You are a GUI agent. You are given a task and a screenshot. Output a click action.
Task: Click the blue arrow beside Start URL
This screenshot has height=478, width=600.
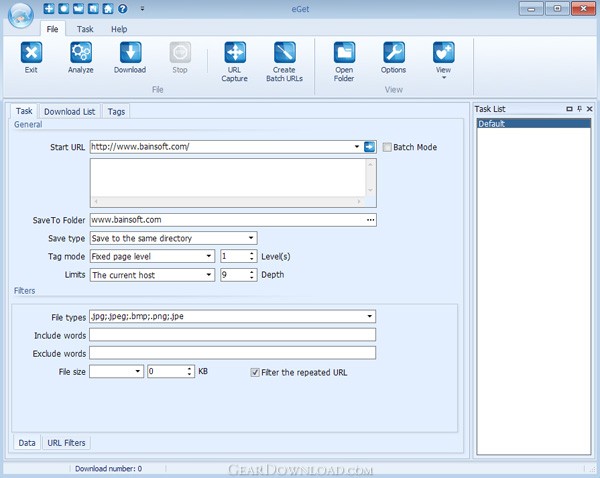[x=369, y=147]
